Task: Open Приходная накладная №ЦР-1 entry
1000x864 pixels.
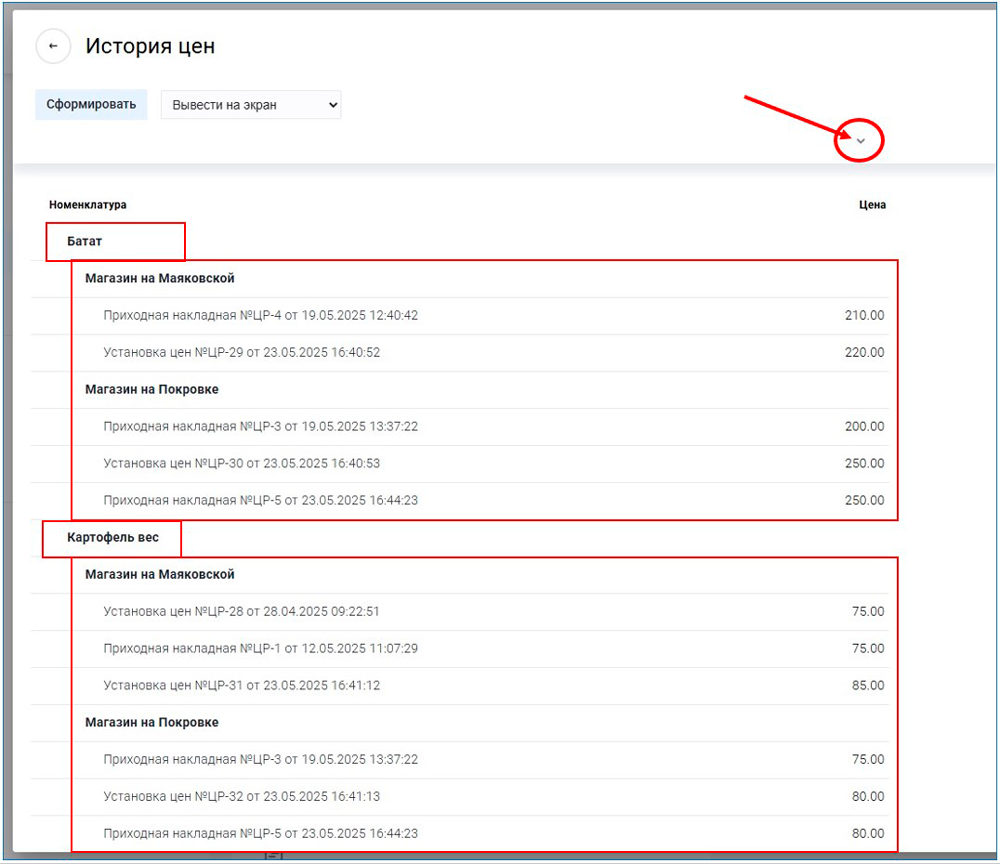Action: coord(260,649)
